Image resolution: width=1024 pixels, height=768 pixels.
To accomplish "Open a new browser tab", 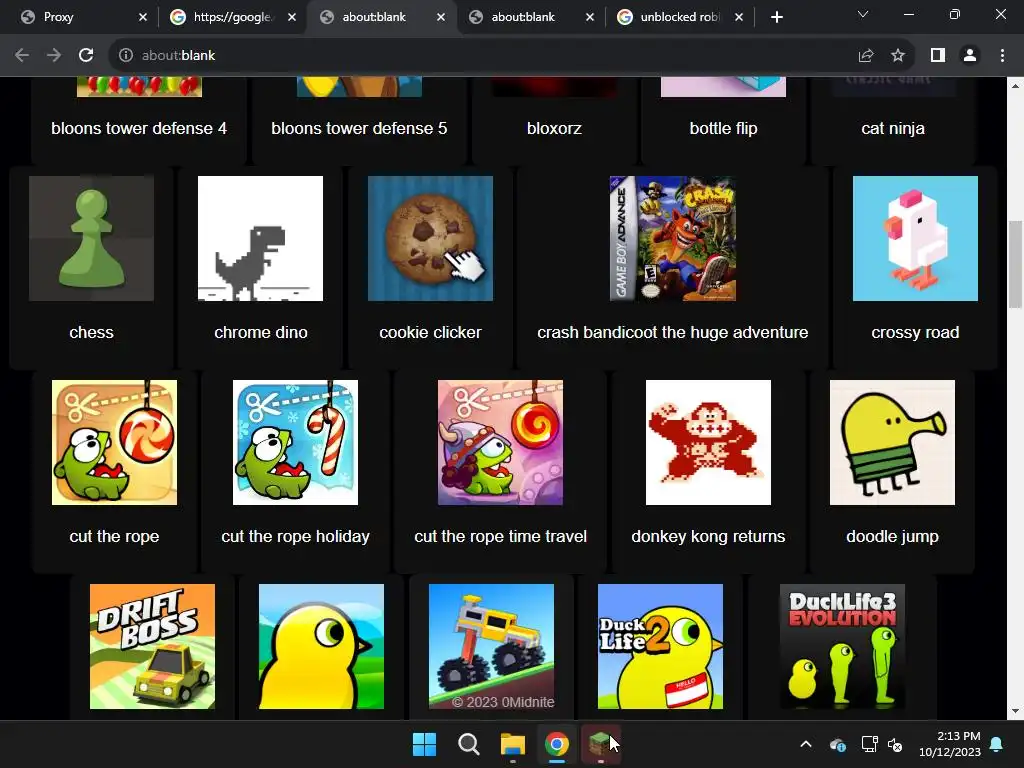I will tap(776, 18).
